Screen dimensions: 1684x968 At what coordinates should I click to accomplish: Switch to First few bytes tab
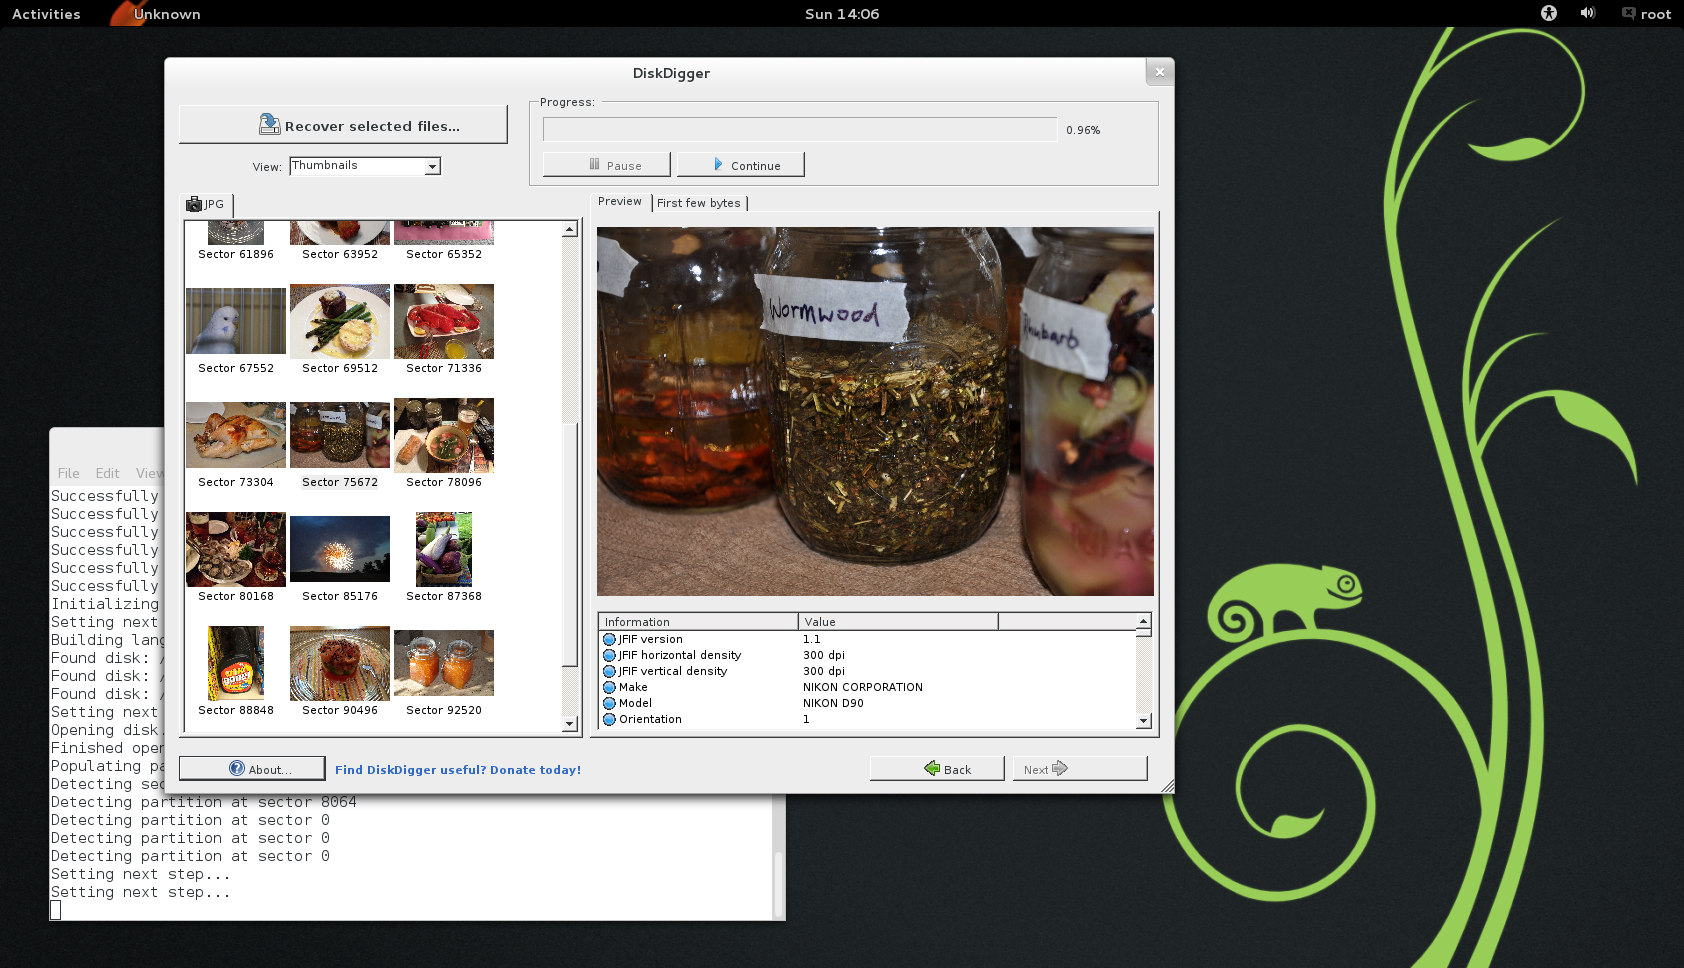[699, 203]
